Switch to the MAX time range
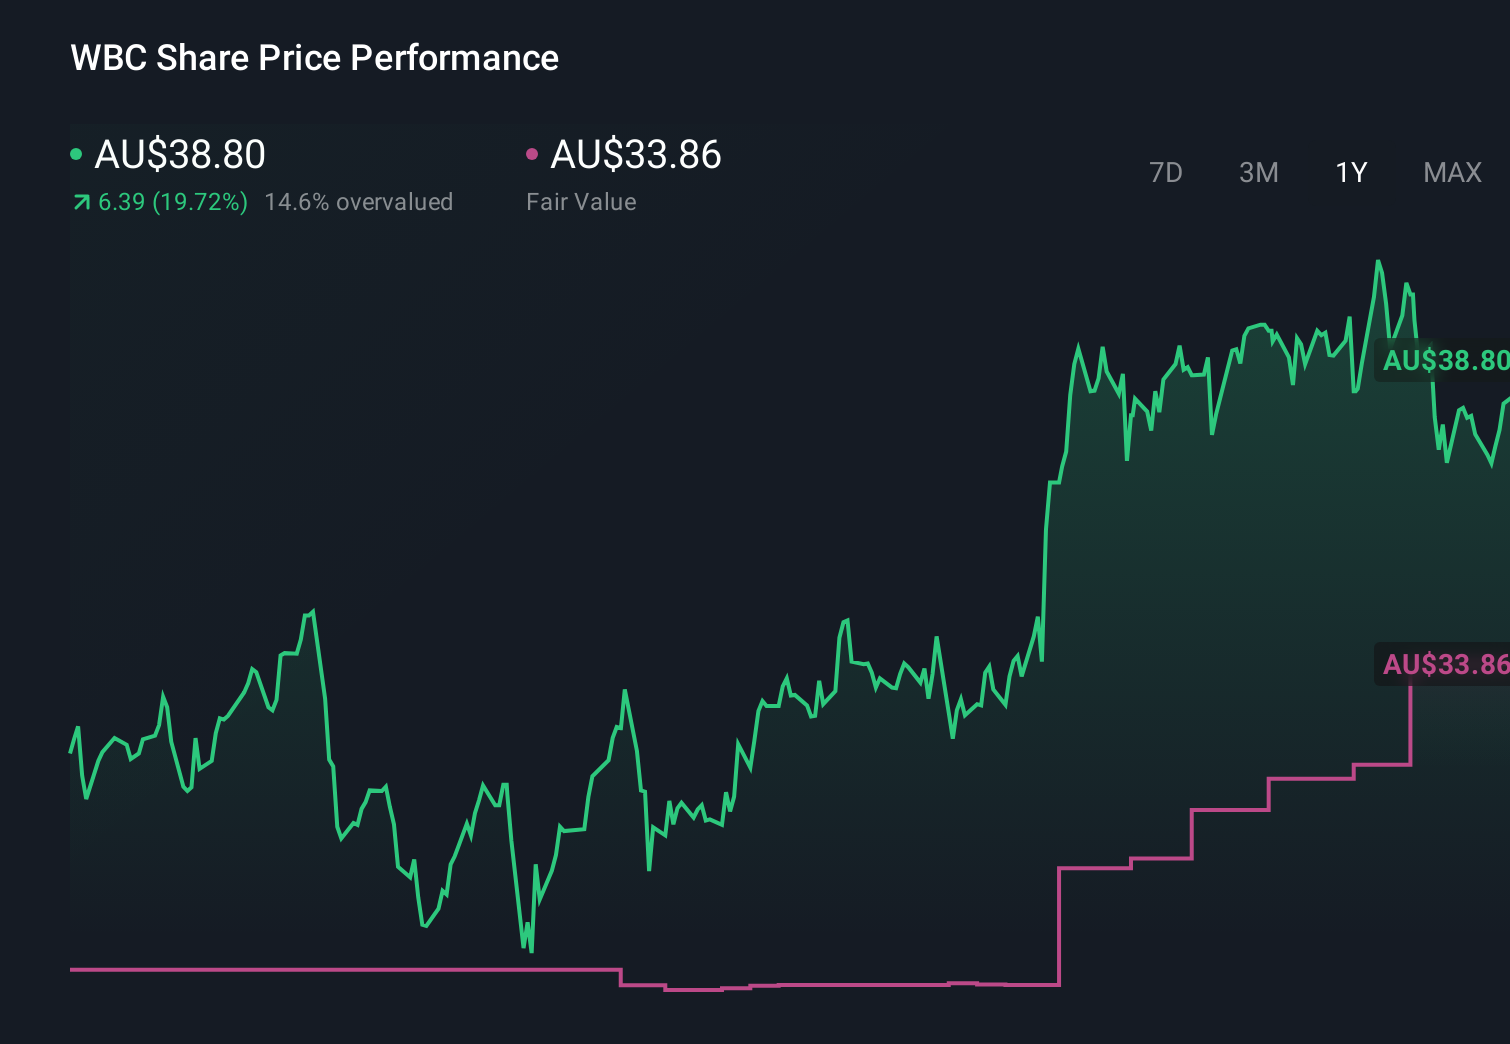Viewport: 1510px width, 1044px height. [x=1452, y=172]
